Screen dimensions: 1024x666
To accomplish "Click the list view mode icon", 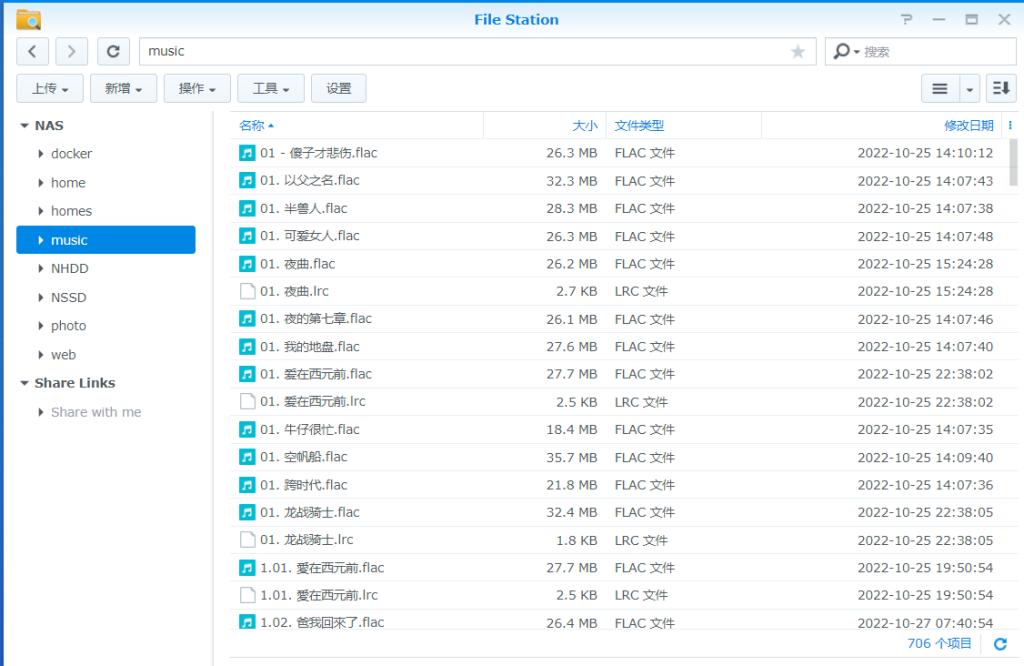I will (940, 89).
